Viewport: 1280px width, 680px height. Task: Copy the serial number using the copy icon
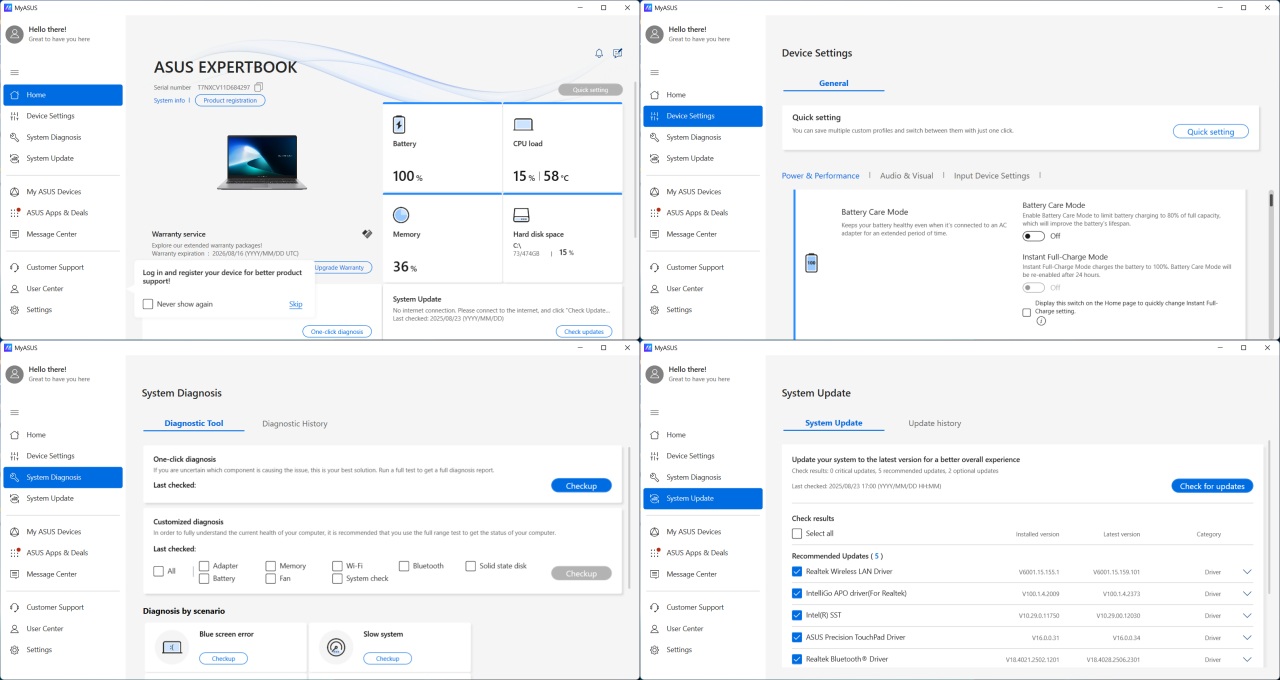[x=259, y=87]
